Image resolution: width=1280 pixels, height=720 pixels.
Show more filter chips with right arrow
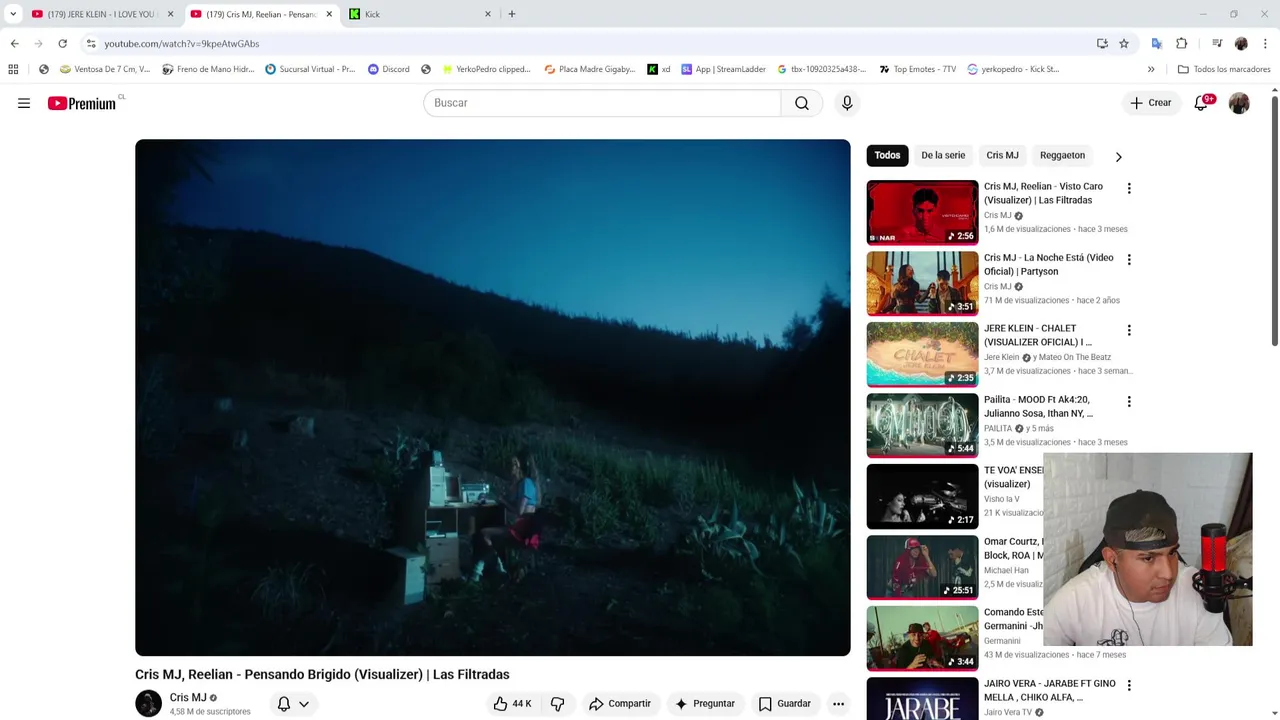[1118, 156]
